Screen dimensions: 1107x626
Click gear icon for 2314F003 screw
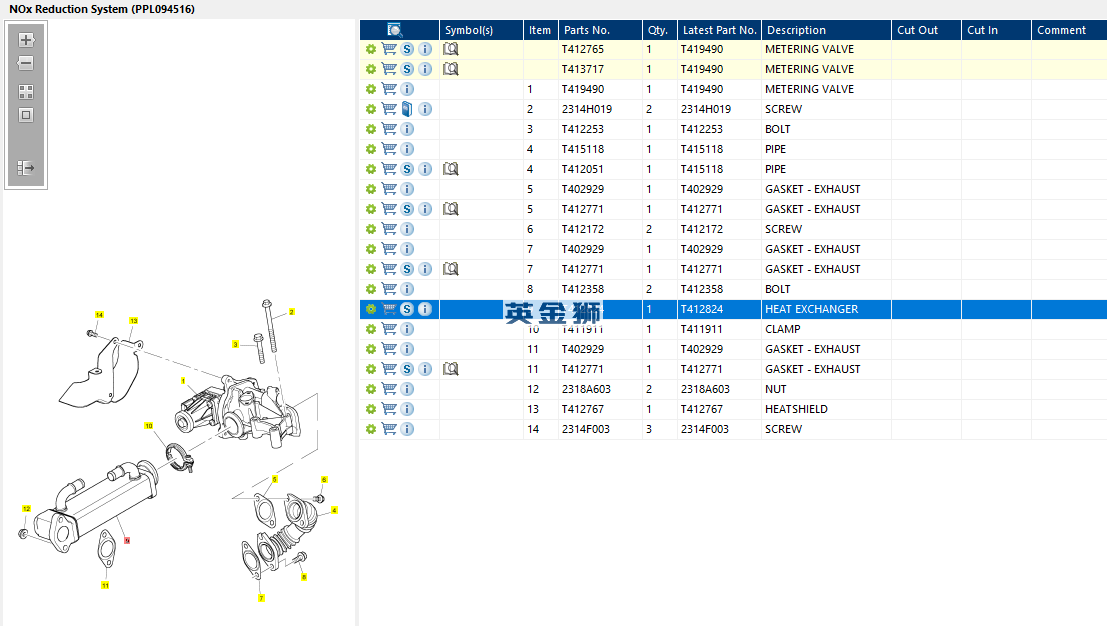coord(371,429)
